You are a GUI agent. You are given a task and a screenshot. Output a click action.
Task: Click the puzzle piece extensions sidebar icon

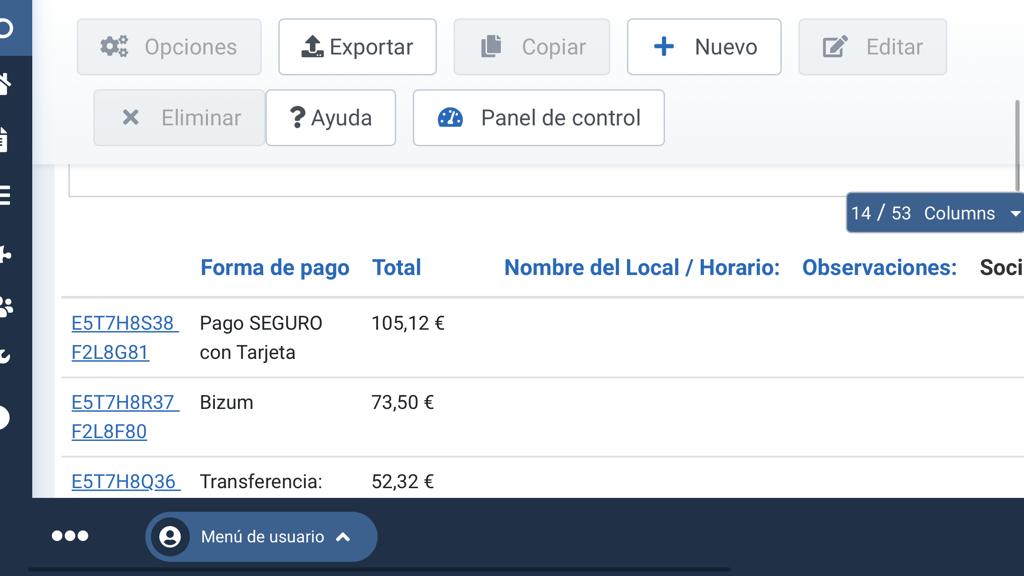pyautogui.click(x=6, y=254)
